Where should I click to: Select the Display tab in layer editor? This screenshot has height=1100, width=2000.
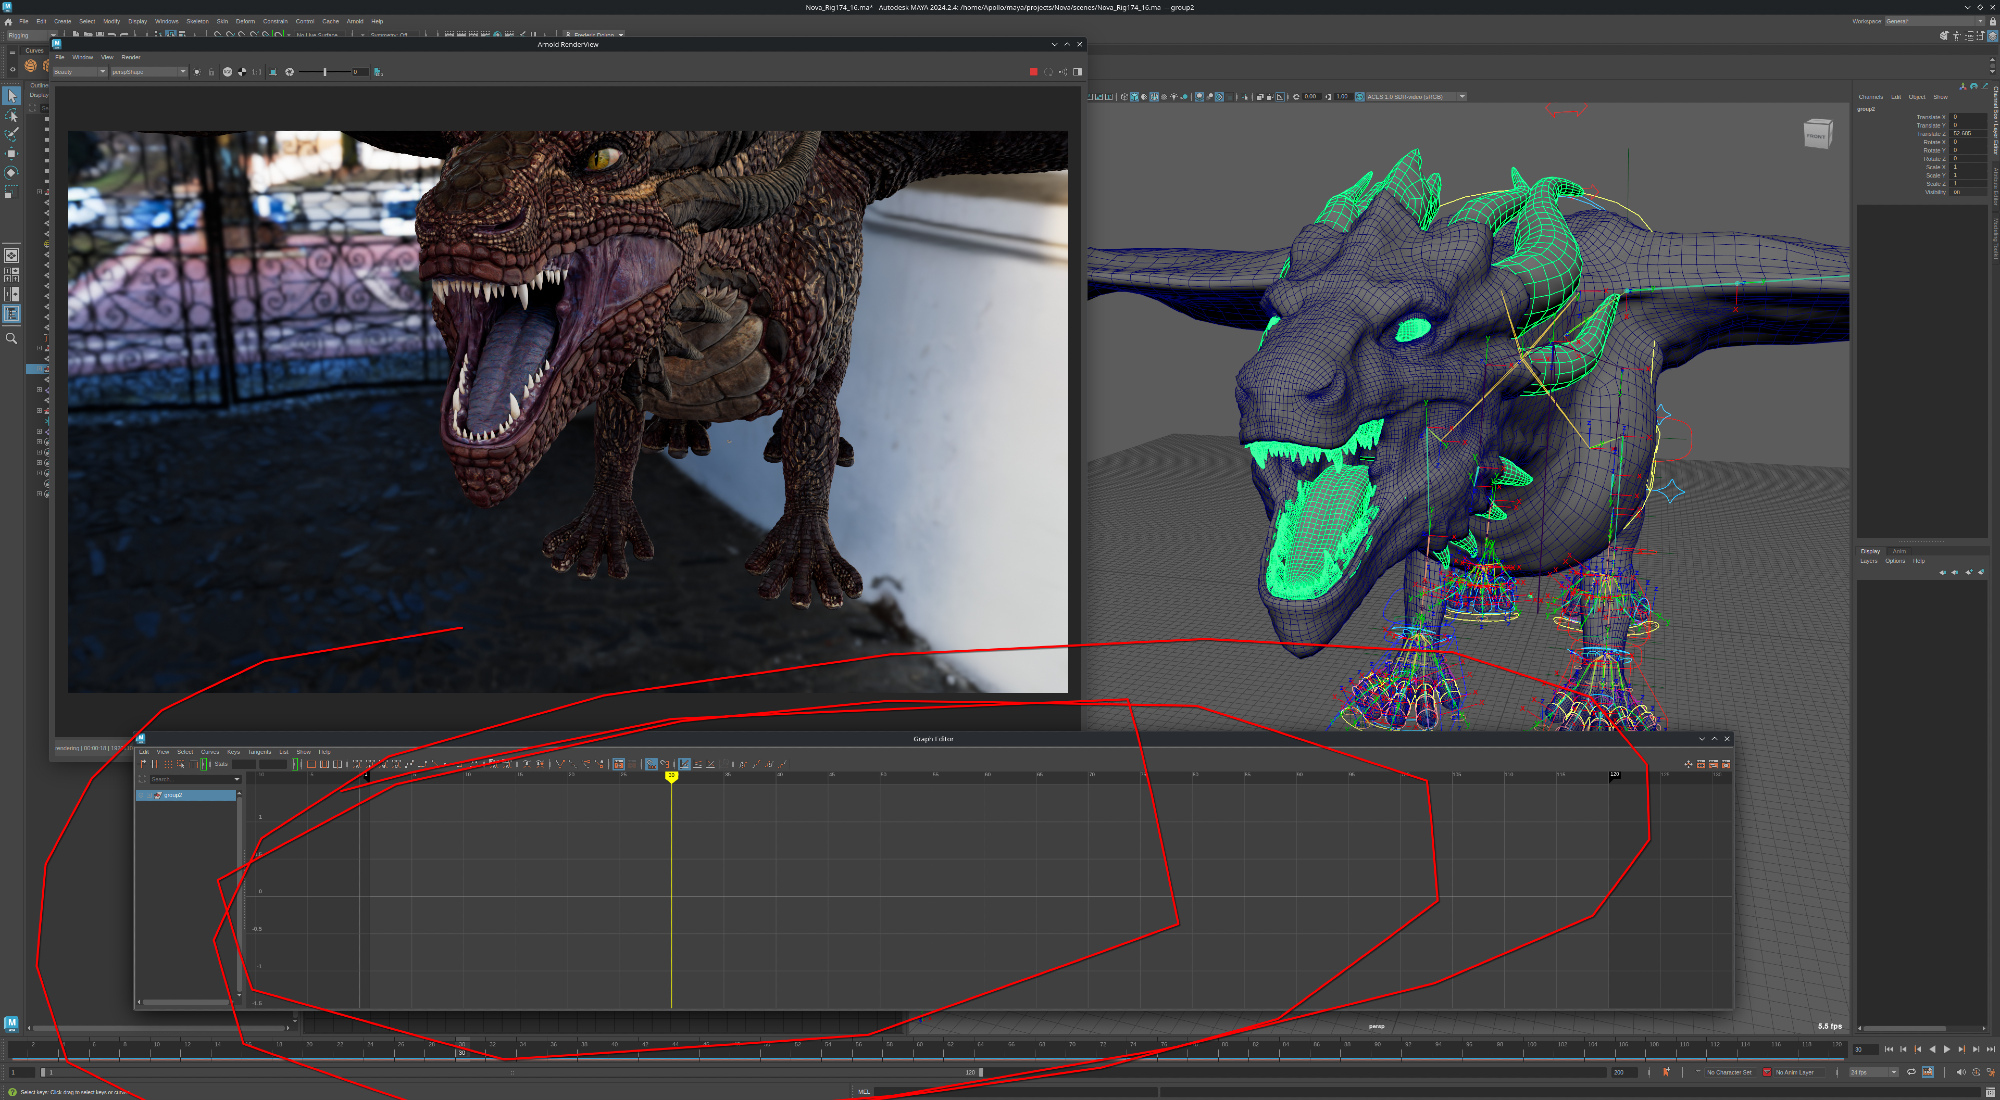click(x=1870, y=551)
